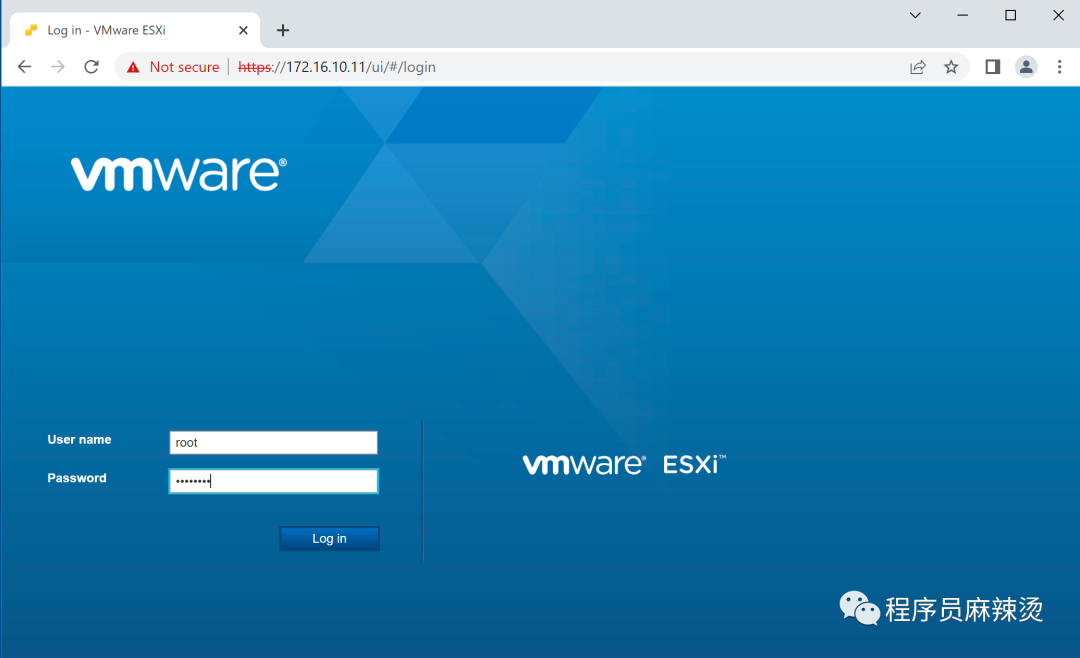Open the tab search chevron
The width and height of the screenshot is (1080, 658).
[x=915, y=15]
